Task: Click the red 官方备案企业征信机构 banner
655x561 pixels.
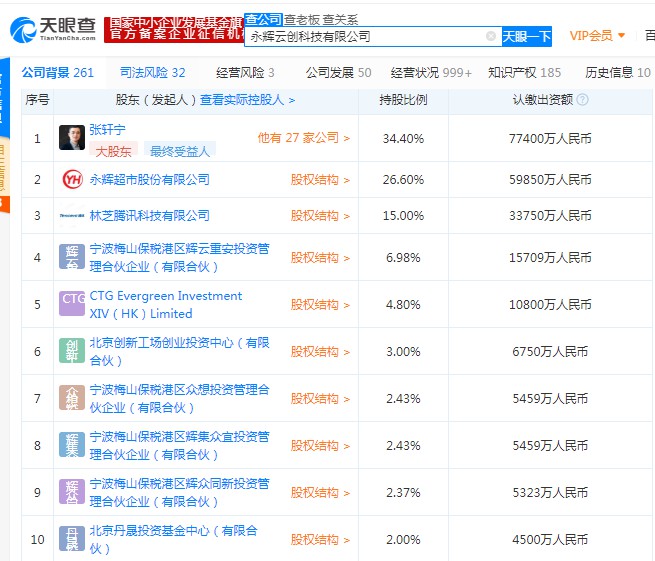Action: [174, 29]
